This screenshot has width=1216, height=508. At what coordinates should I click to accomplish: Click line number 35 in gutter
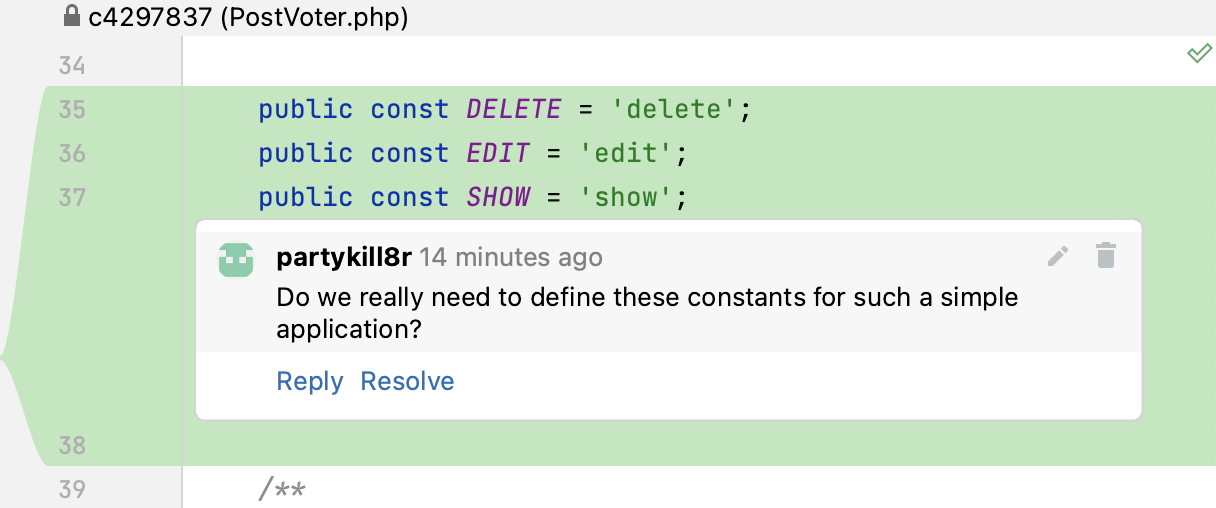(71, 109)
